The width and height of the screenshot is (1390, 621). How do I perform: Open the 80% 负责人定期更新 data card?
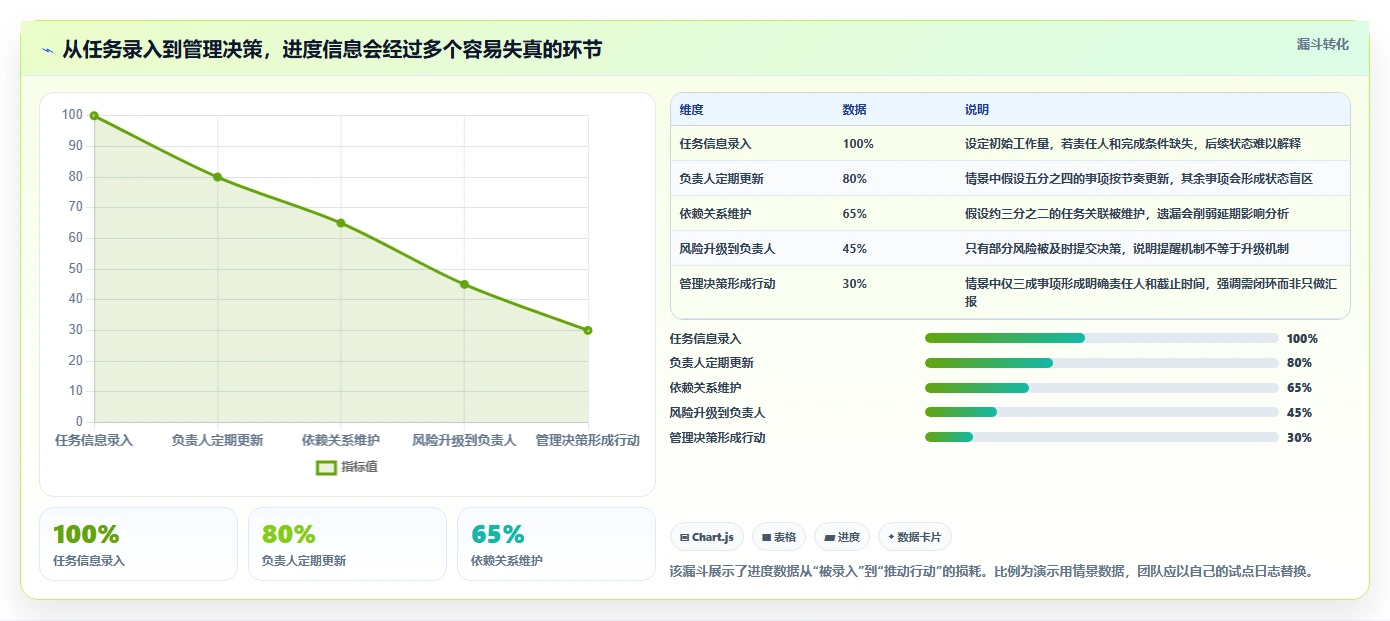click(347, 544)
